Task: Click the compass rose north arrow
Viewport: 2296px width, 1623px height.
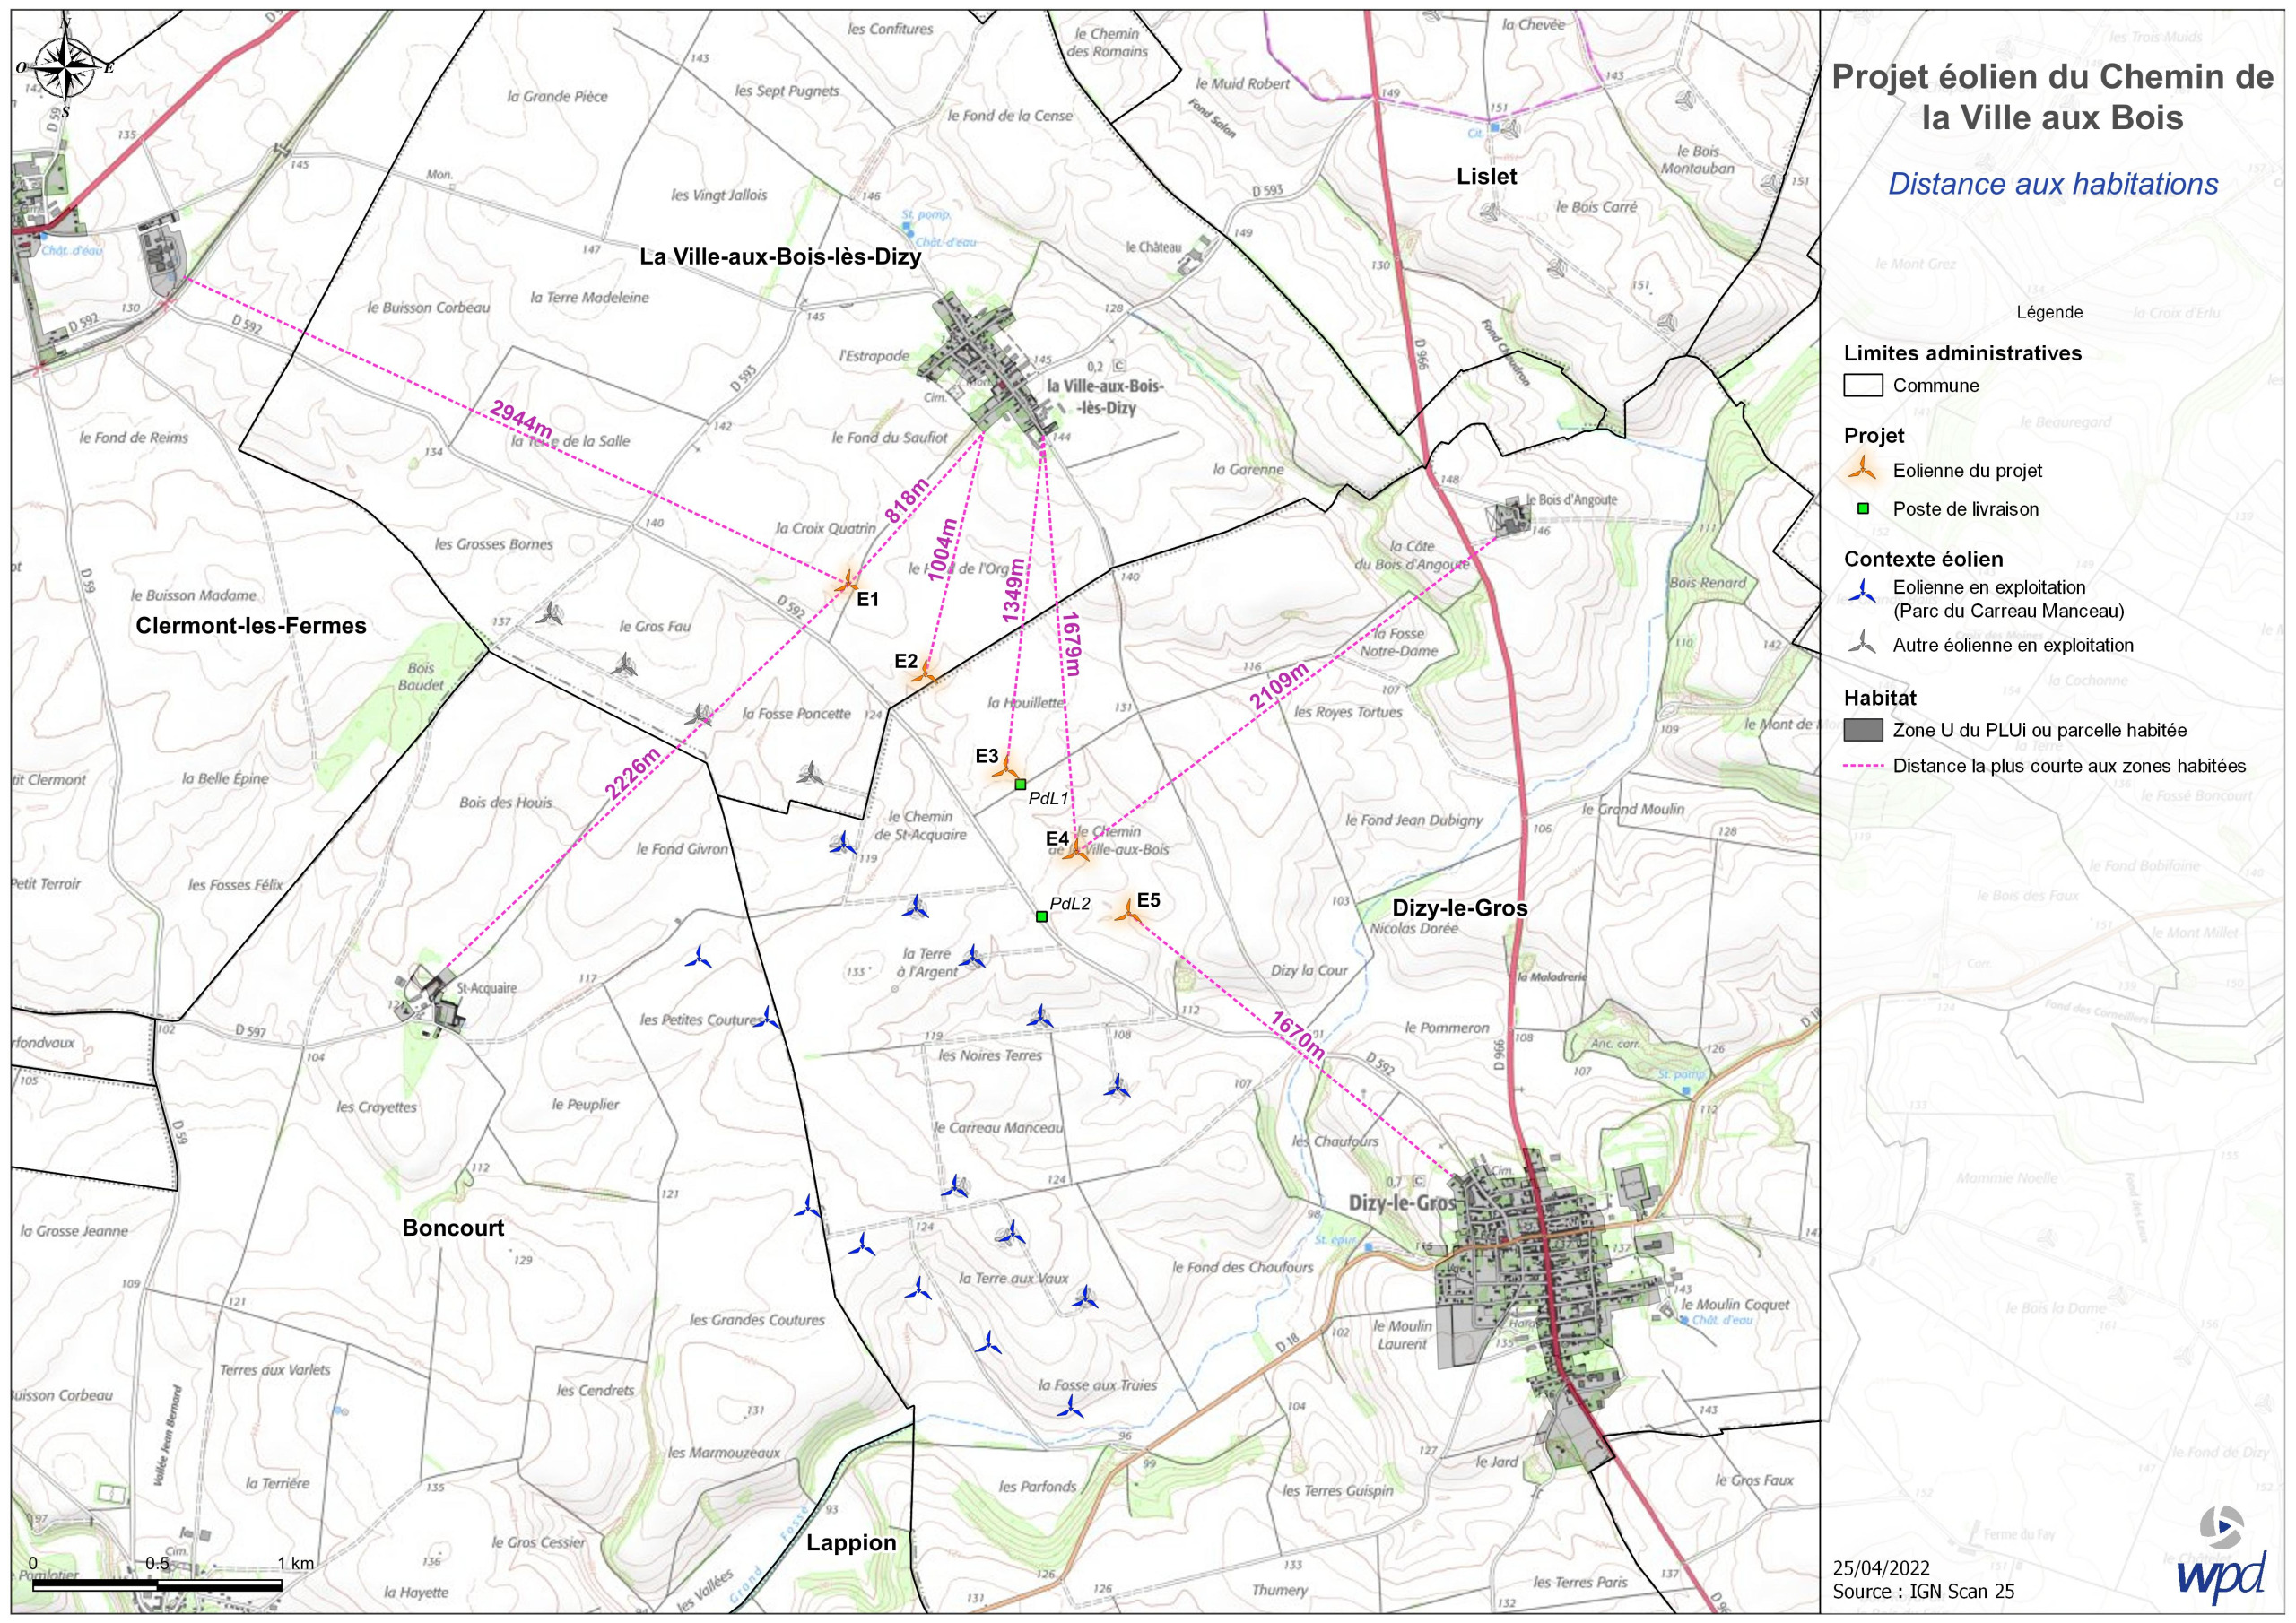Action: coord(63,67)
